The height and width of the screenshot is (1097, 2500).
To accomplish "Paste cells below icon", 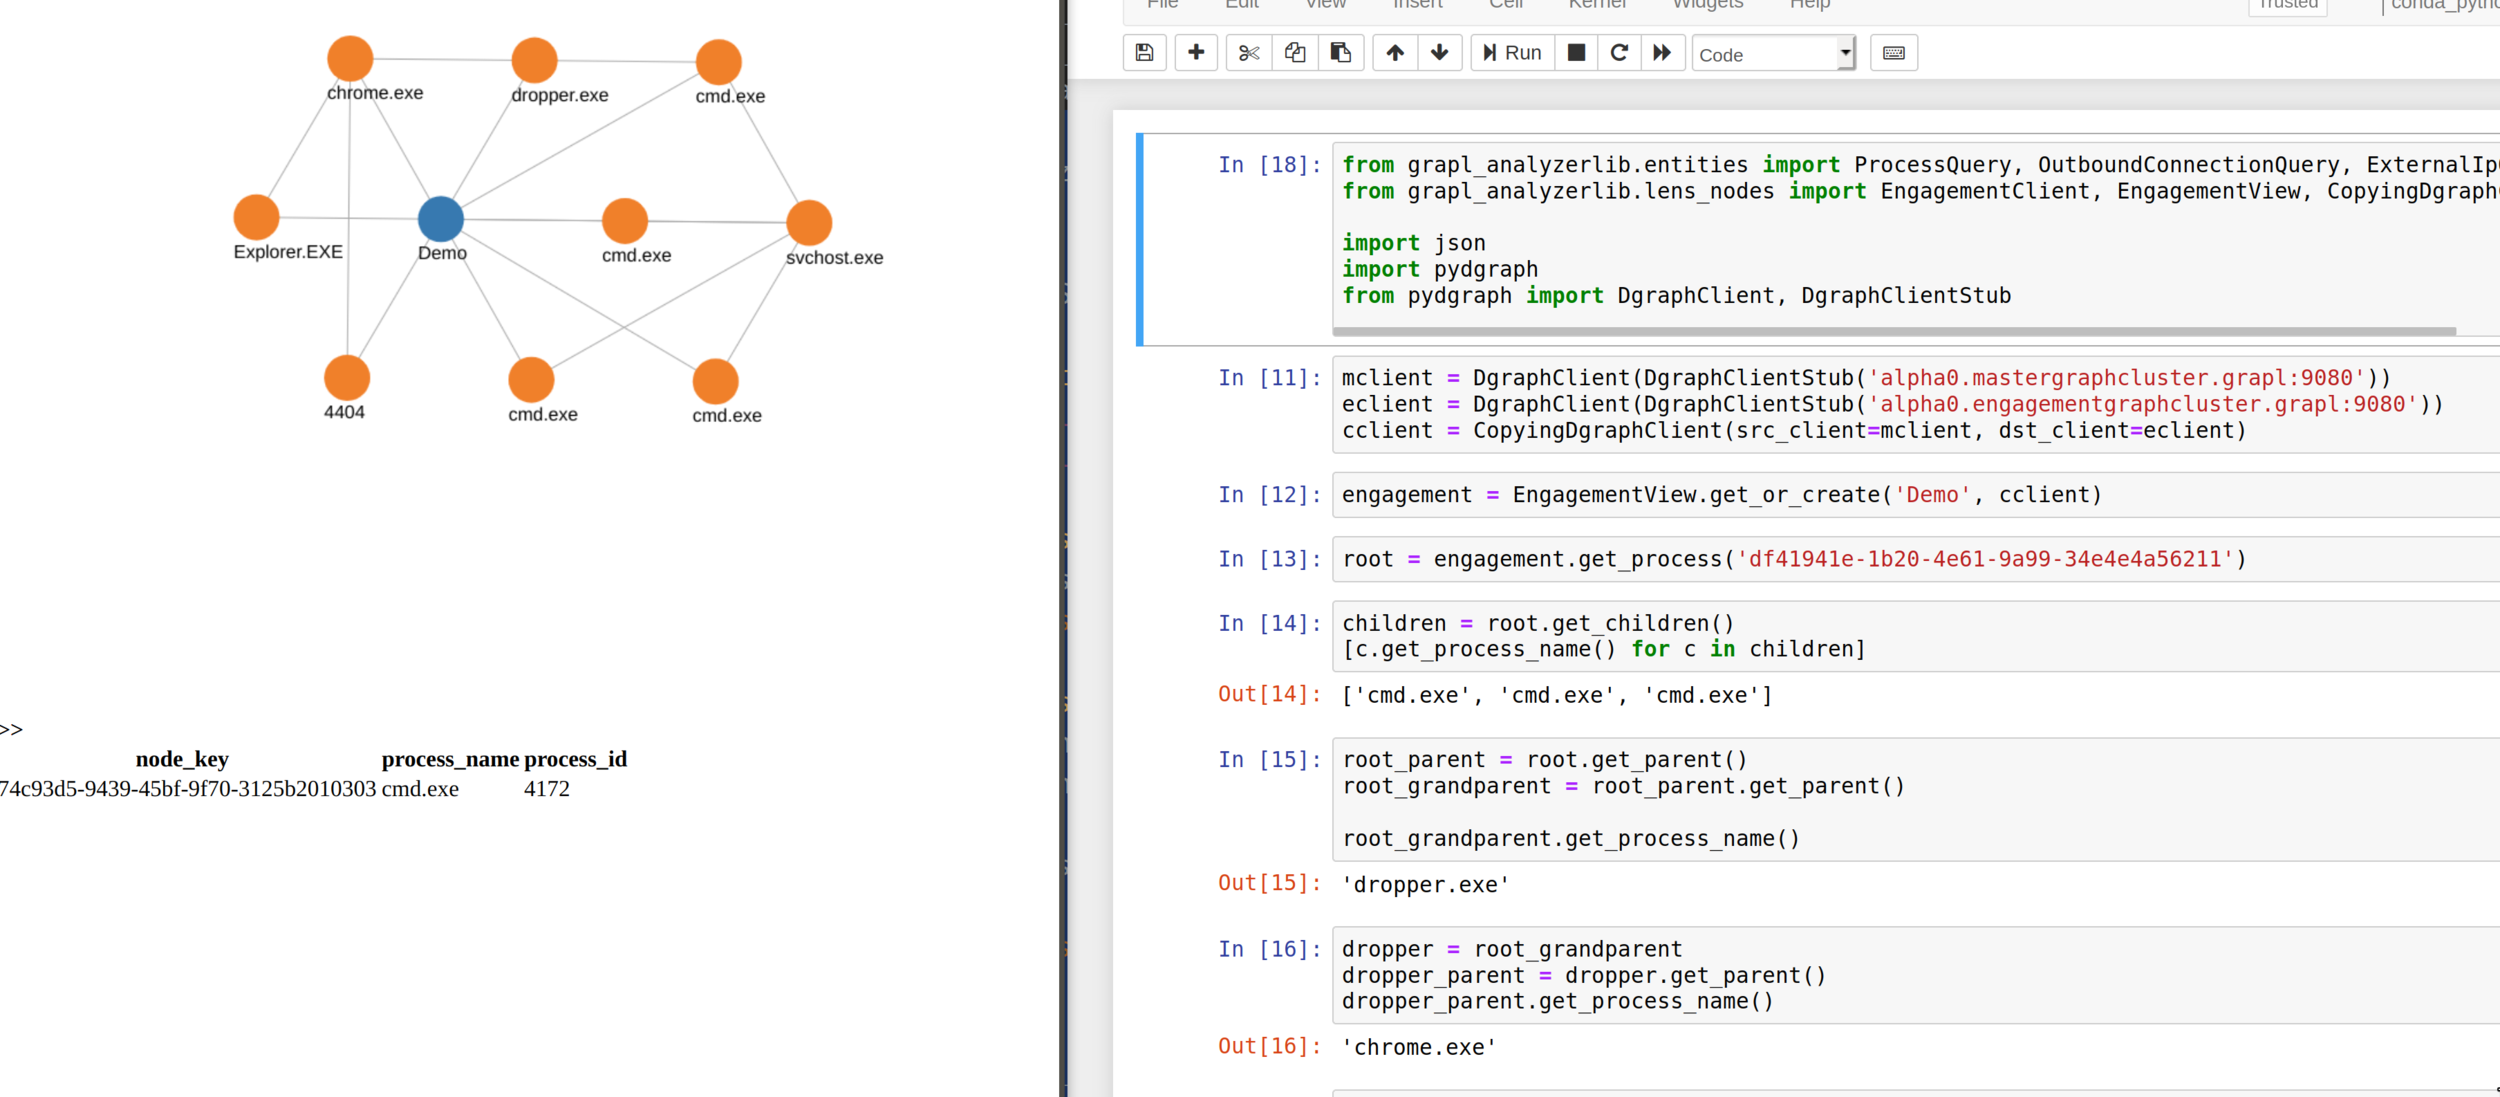I will point(1341,53).
